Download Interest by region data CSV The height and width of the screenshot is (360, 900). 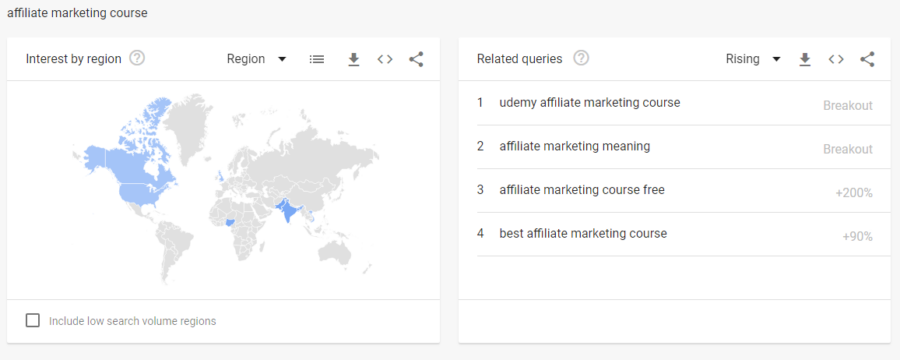point(354,59)
